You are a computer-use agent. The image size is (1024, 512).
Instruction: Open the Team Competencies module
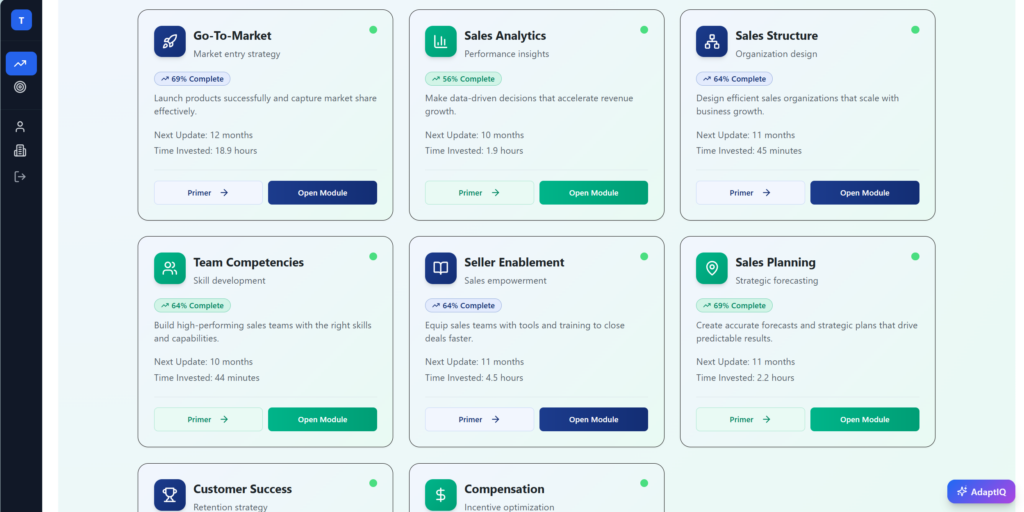323,419
